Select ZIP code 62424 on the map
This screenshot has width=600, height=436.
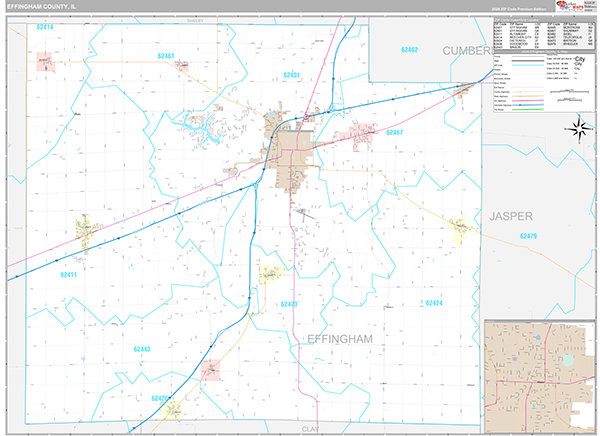coord(434,302)
